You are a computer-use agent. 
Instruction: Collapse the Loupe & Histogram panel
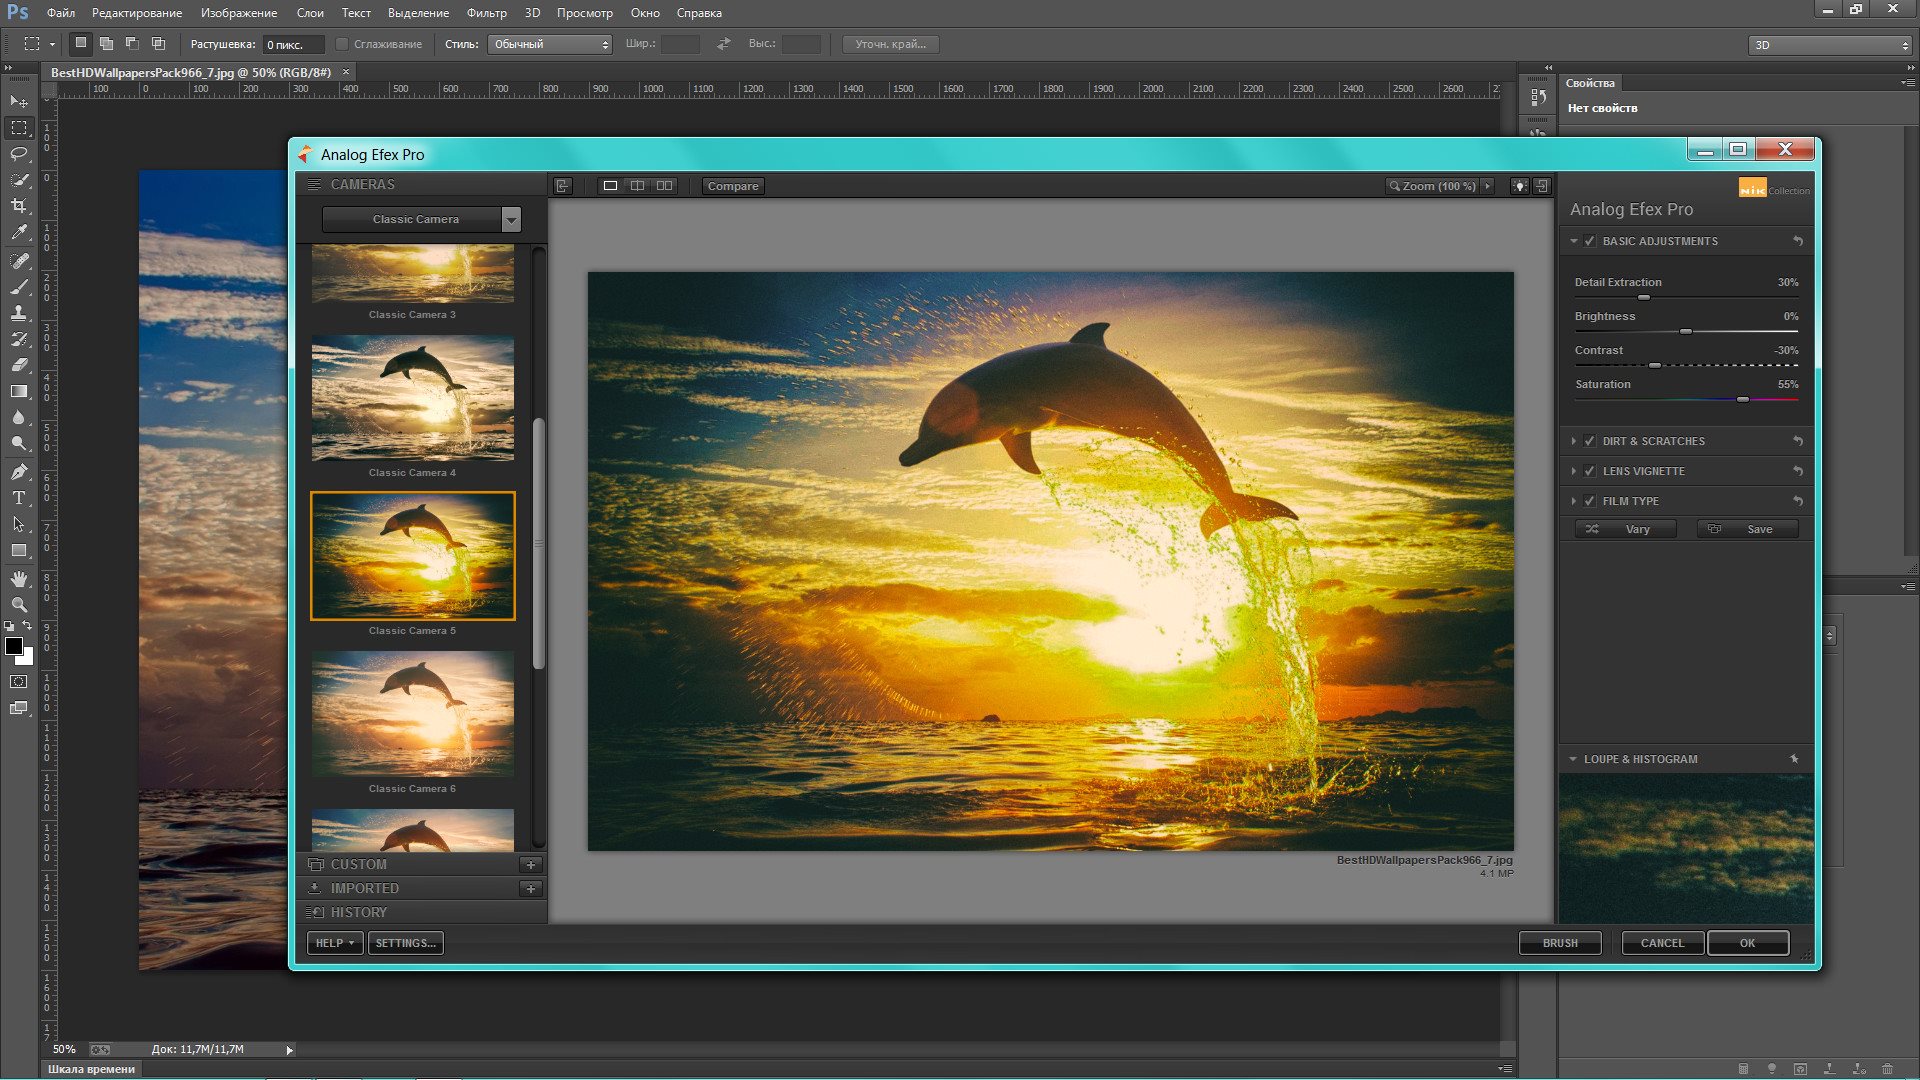point(1572,759)
